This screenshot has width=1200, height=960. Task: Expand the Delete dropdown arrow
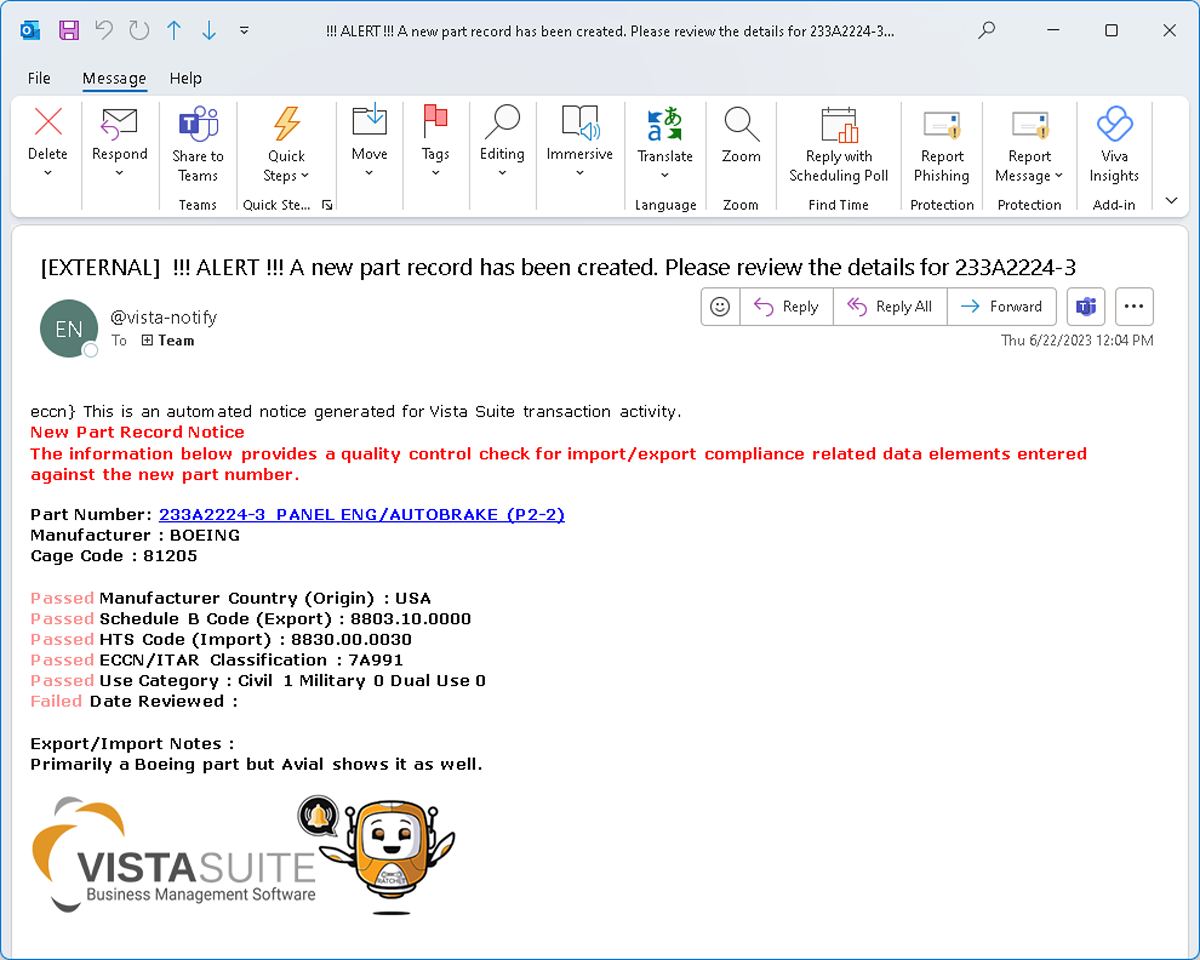(48, 174)
